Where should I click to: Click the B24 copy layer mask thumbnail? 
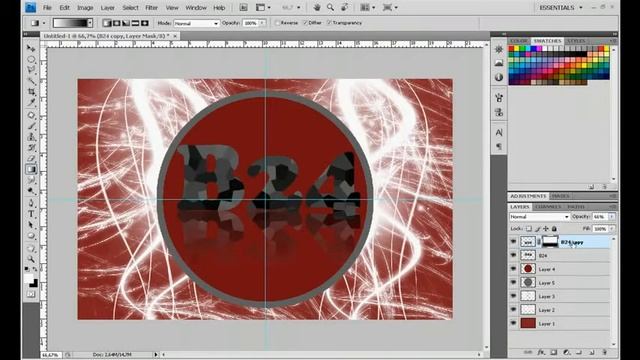click(550, 242)
